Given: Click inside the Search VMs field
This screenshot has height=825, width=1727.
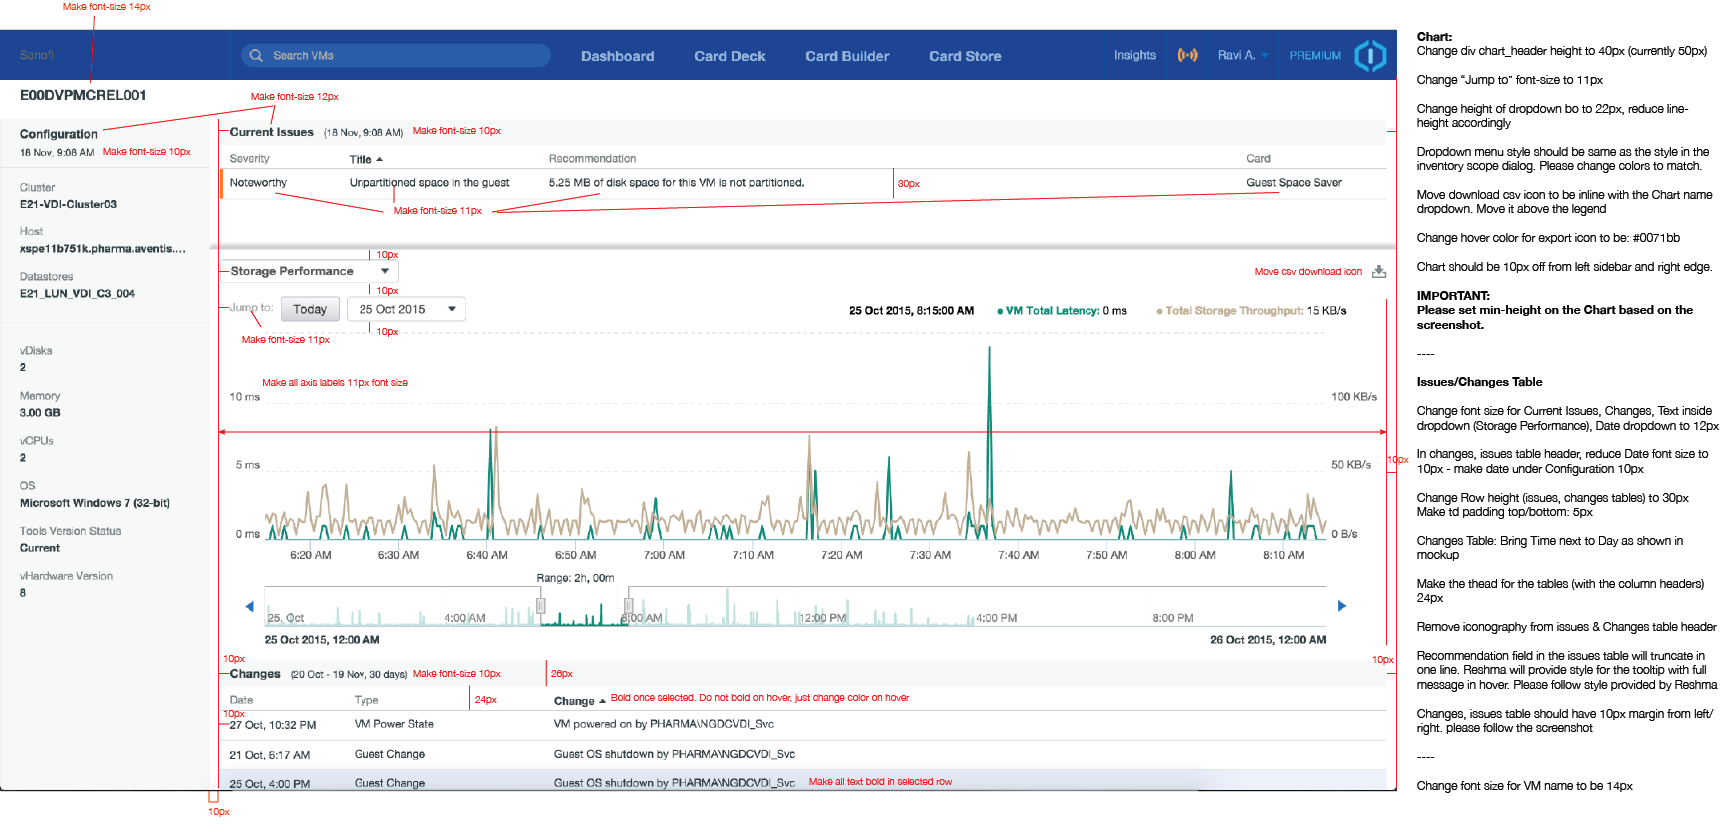Looking at the screenshot, I should tap(396, 56).
